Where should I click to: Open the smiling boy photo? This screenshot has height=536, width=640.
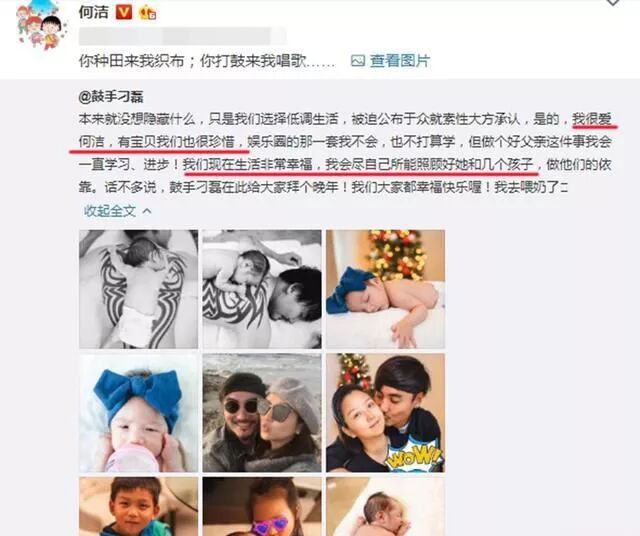tap(138, 507)
